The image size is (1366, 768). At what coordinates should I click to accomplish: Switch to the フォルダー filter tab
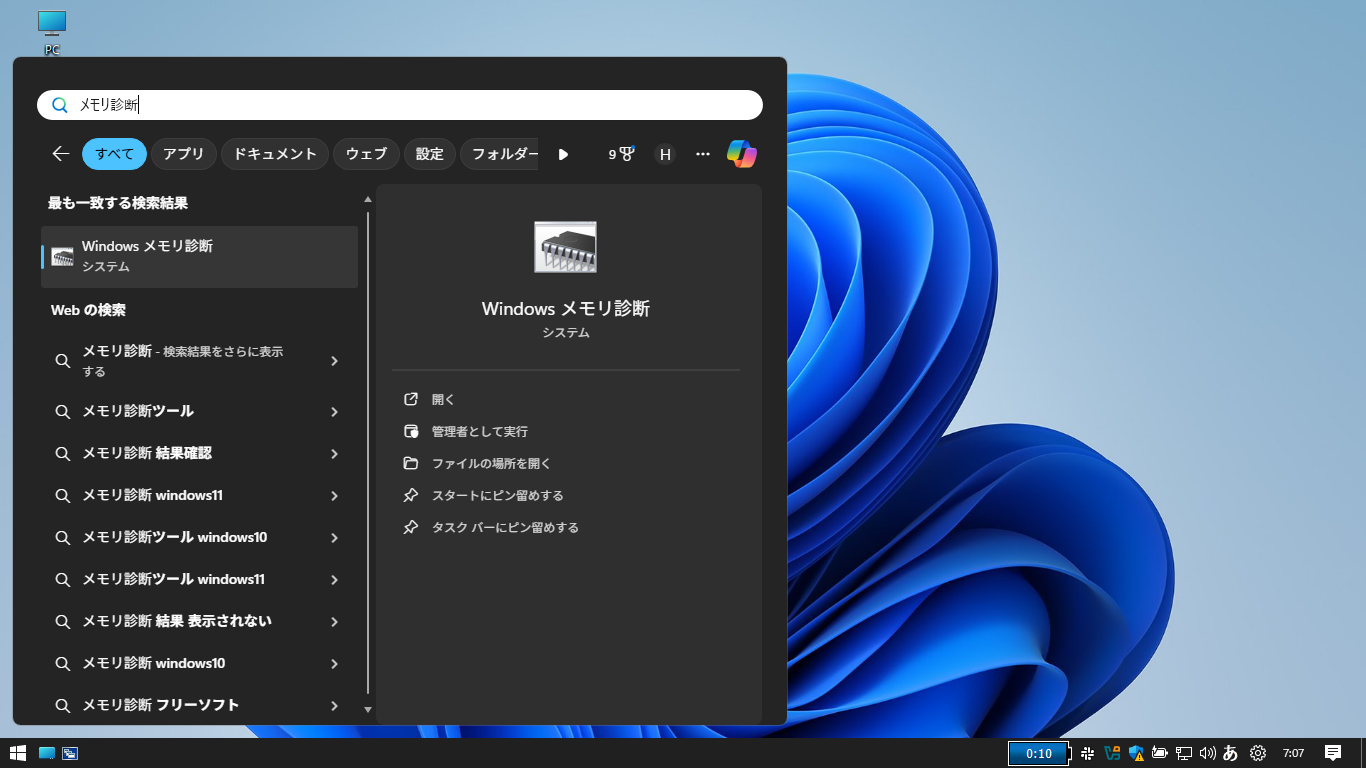click(x=500, y=154)
